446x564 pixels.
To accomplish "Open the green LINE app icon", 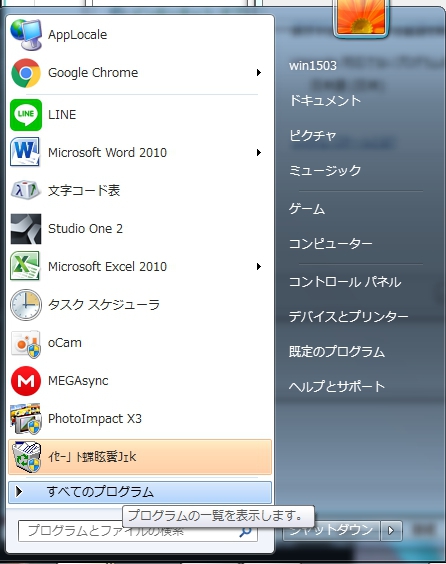I will tap(26, 115).
